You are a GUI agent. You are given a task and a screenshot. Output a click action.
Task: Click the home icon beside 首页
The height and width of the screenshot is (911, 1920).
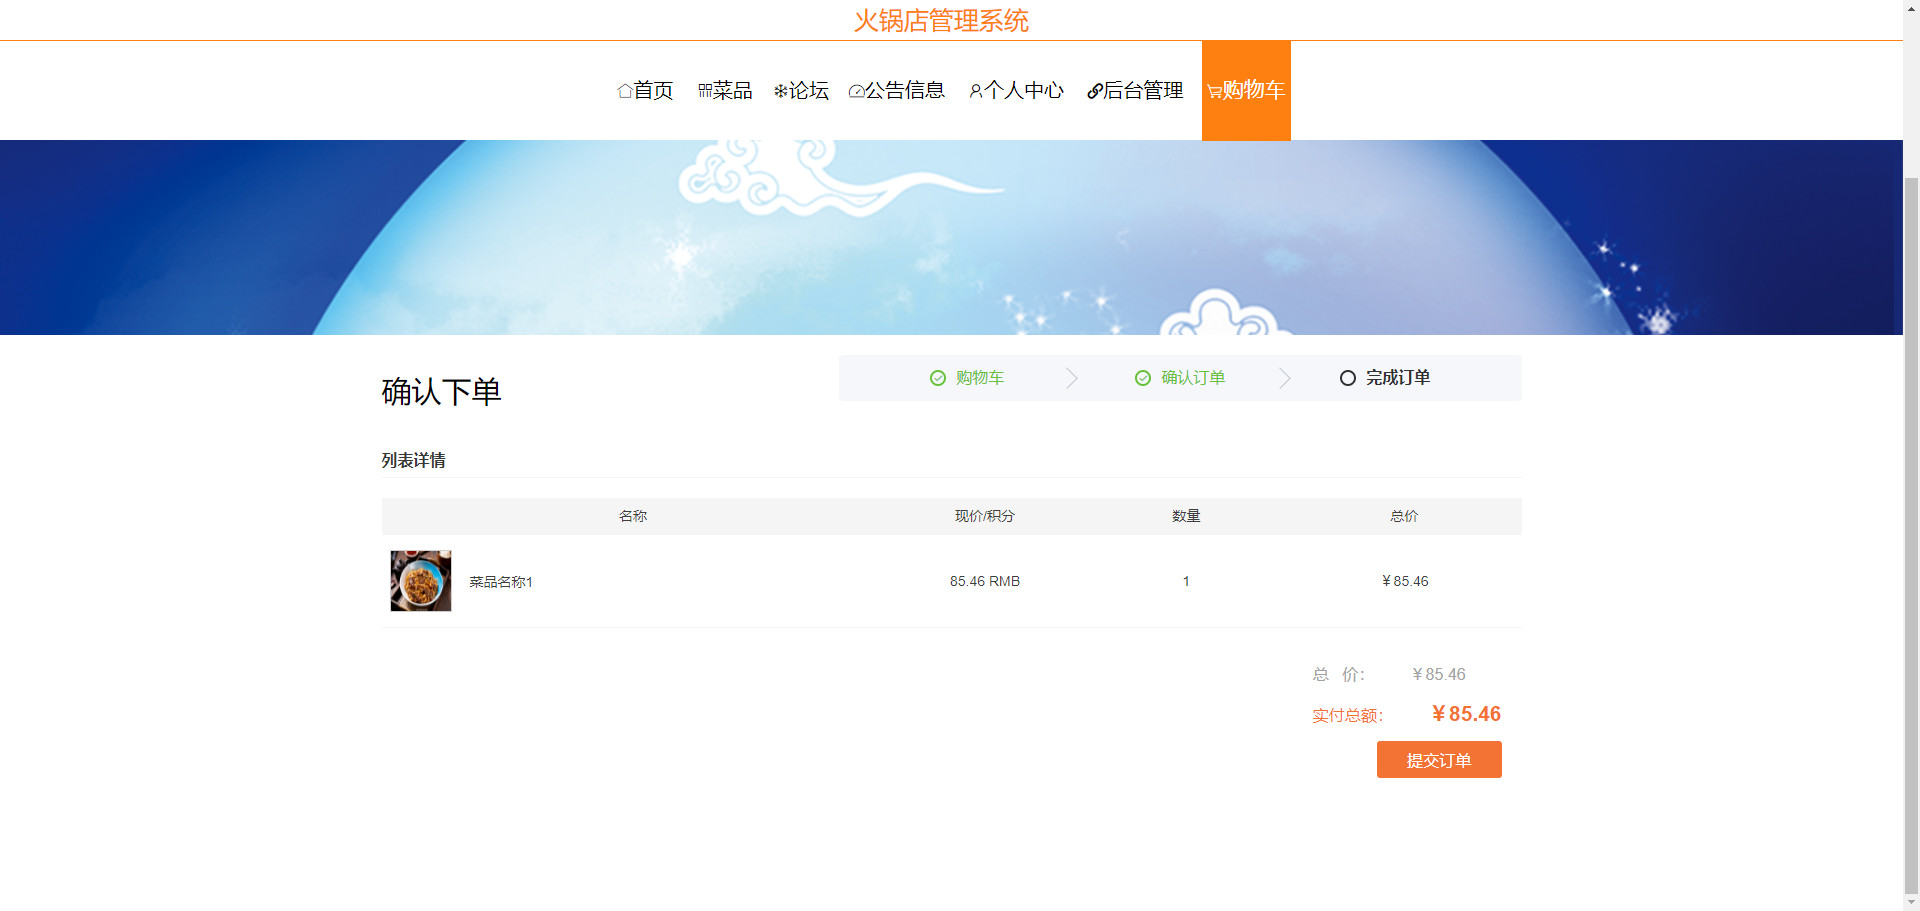click(625, 91)
